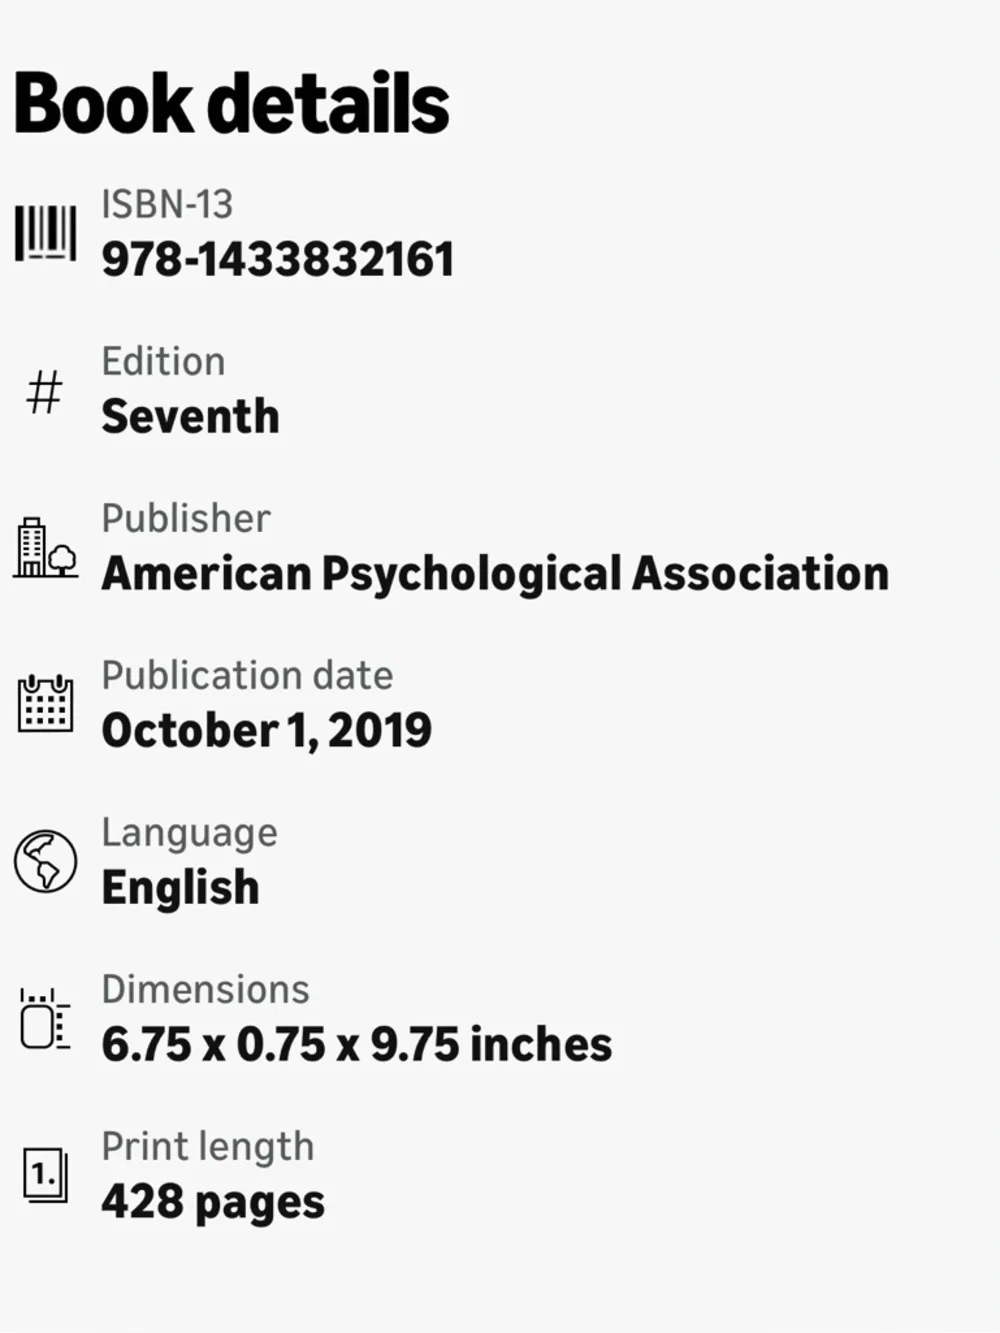
Task: Click the ruler dimensions icon
Action: click(45, 1019)
